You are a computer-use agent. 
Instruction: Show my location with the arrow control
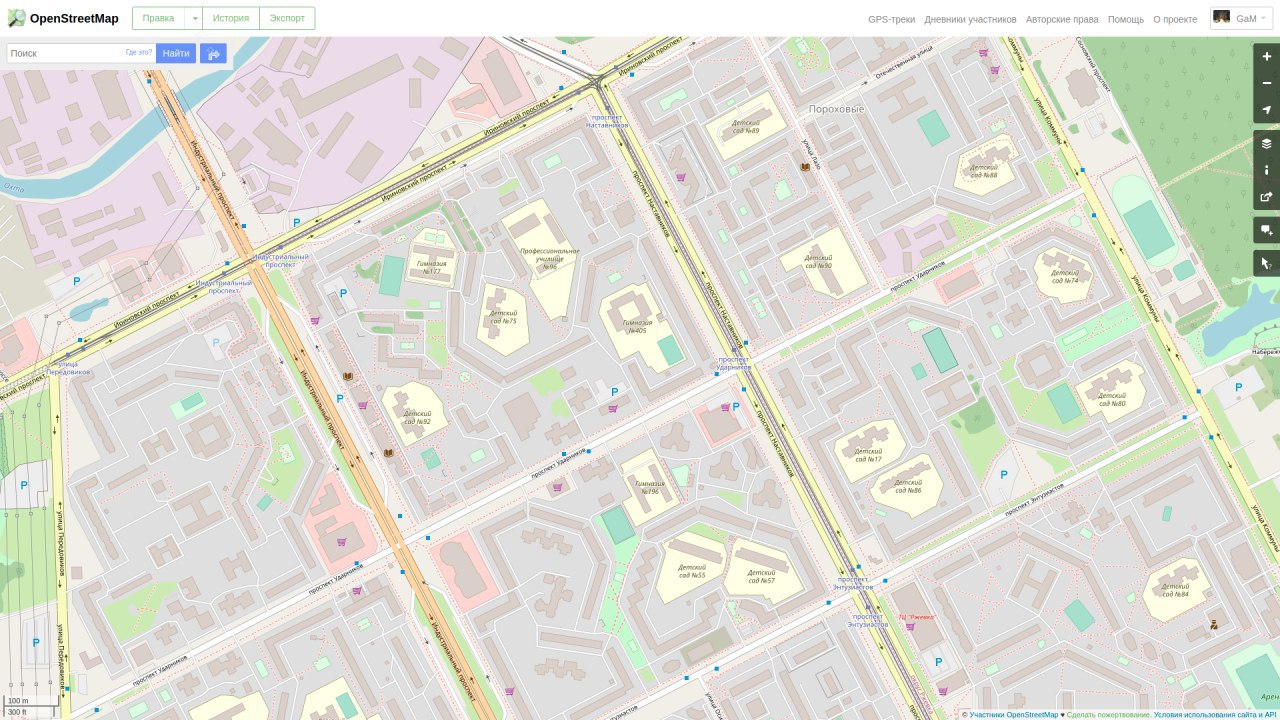click(x=1266, y=110)
